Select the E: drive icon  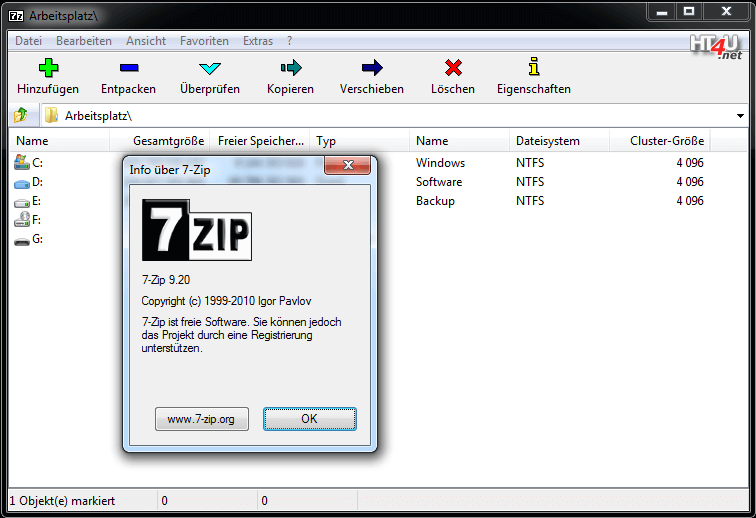pos(22,202)
